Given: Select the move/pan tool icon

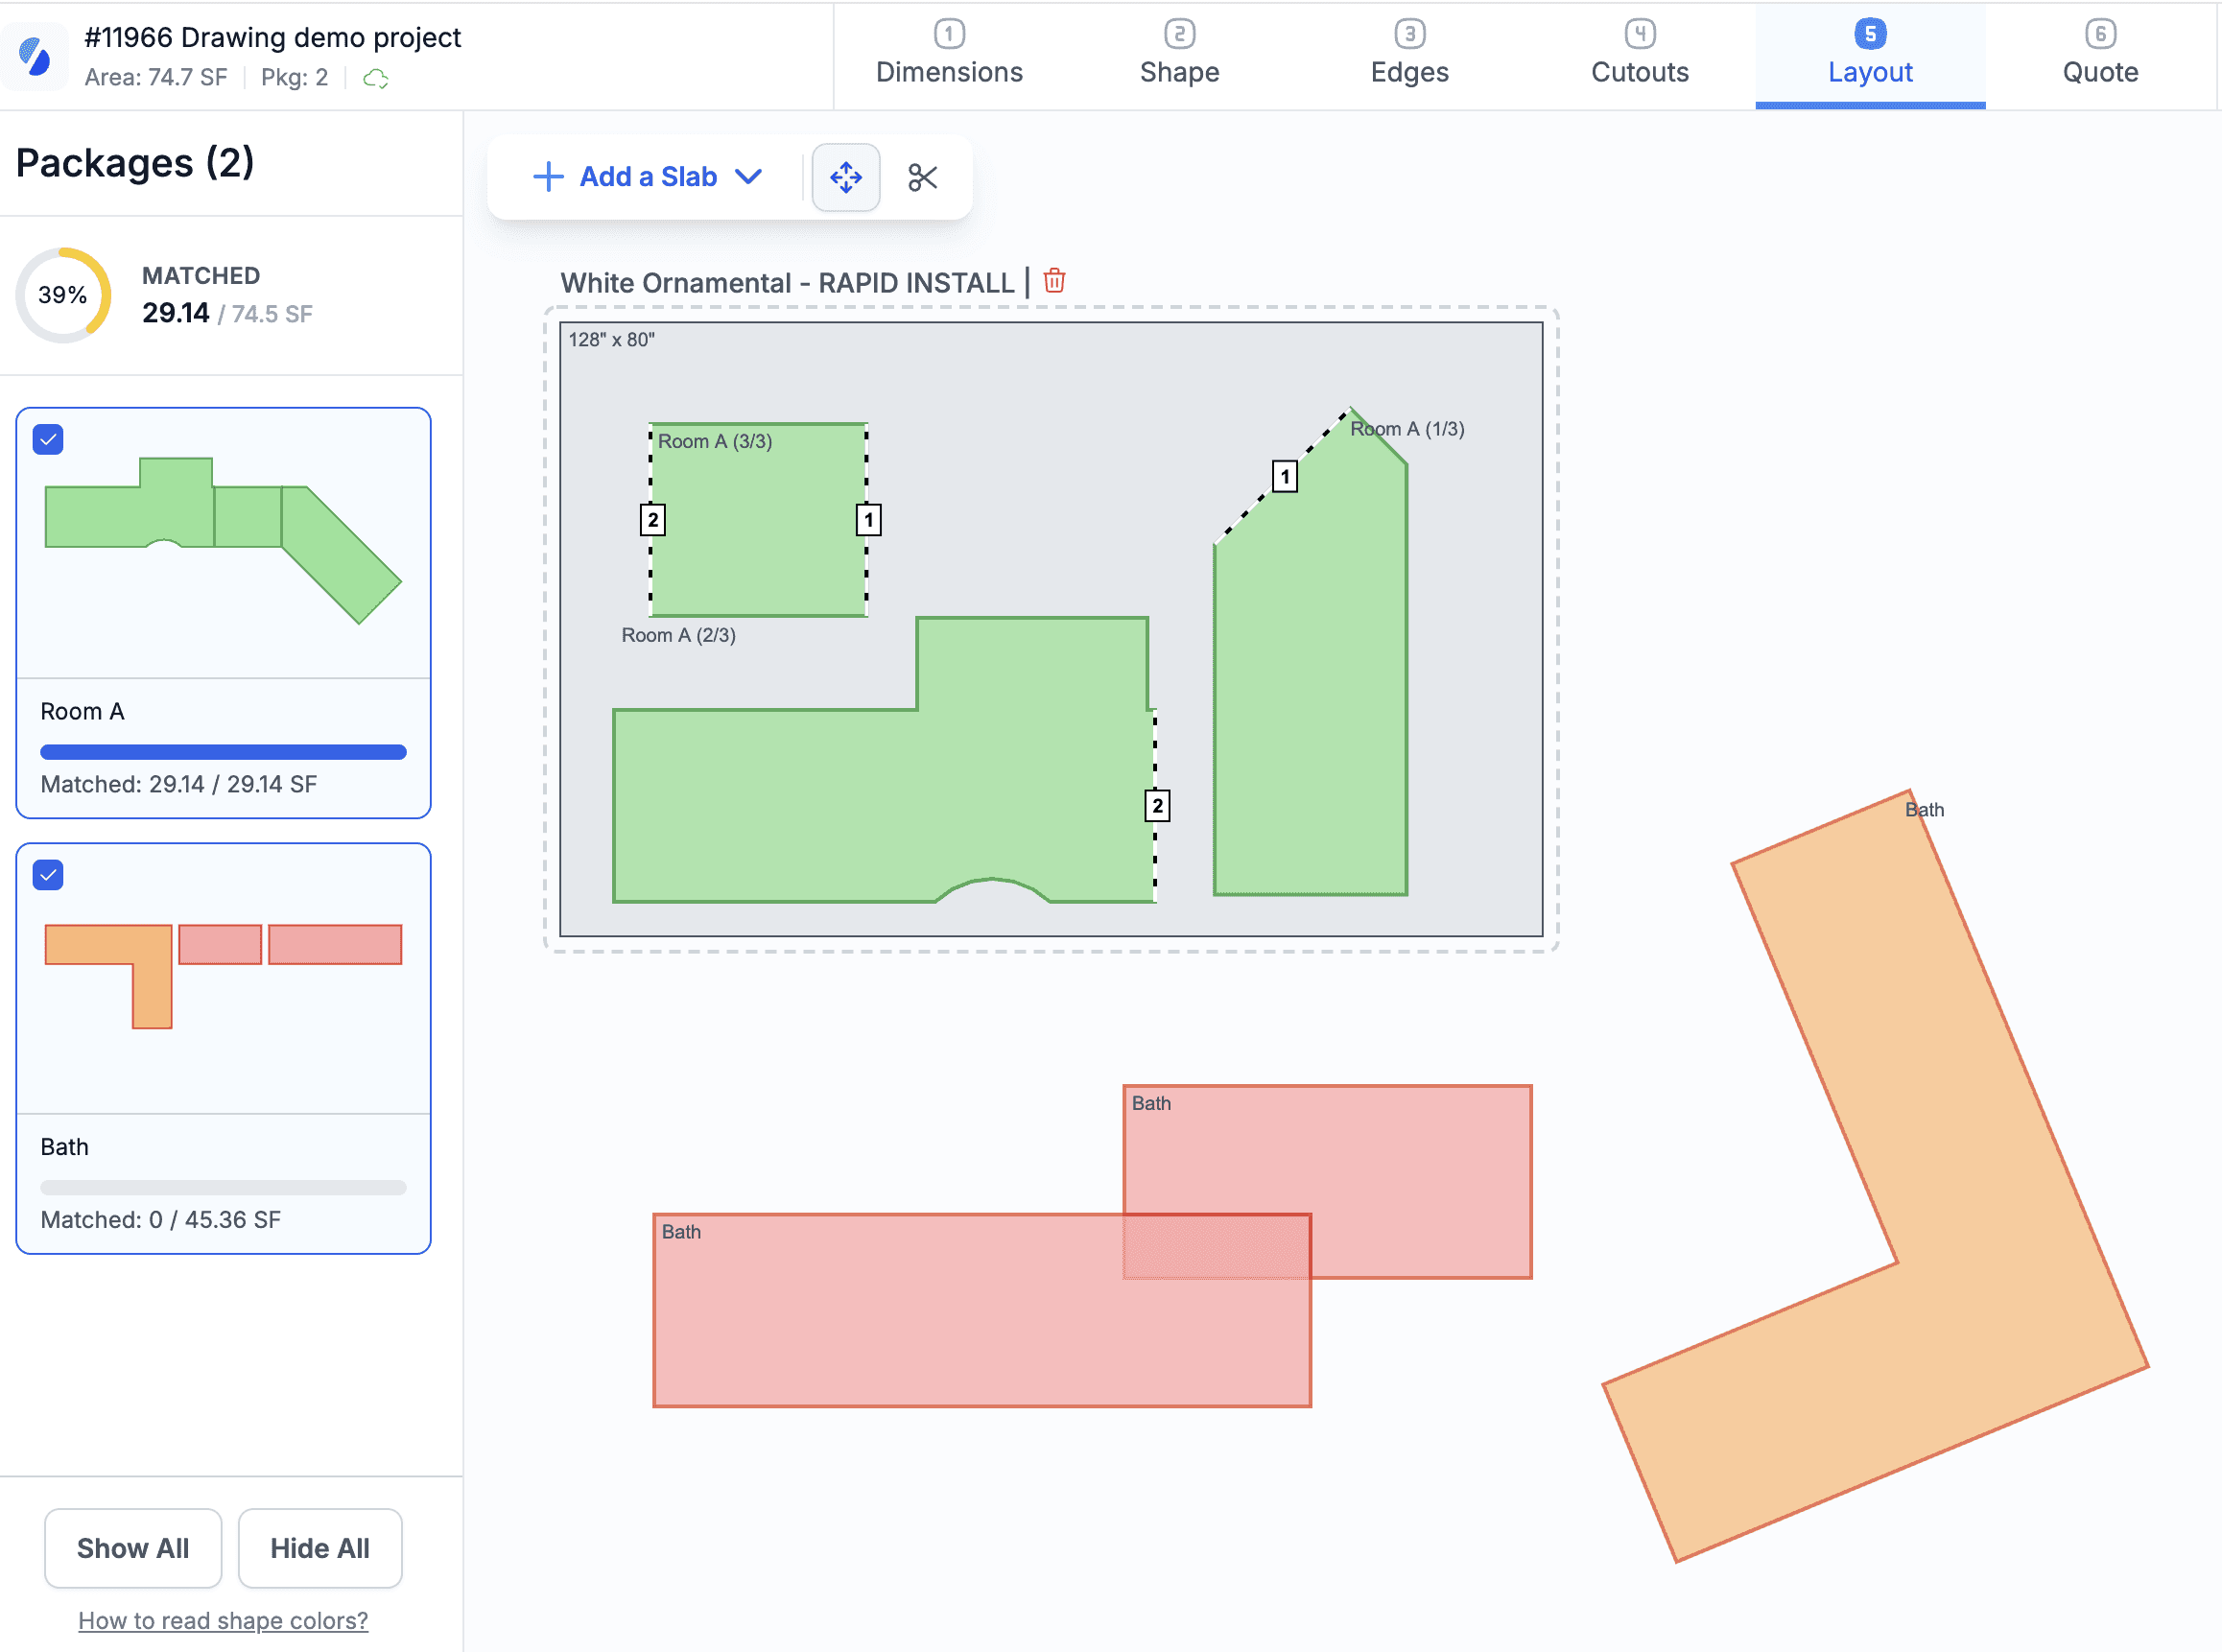Looking at the screenshot, I should [x=845, y=177].
